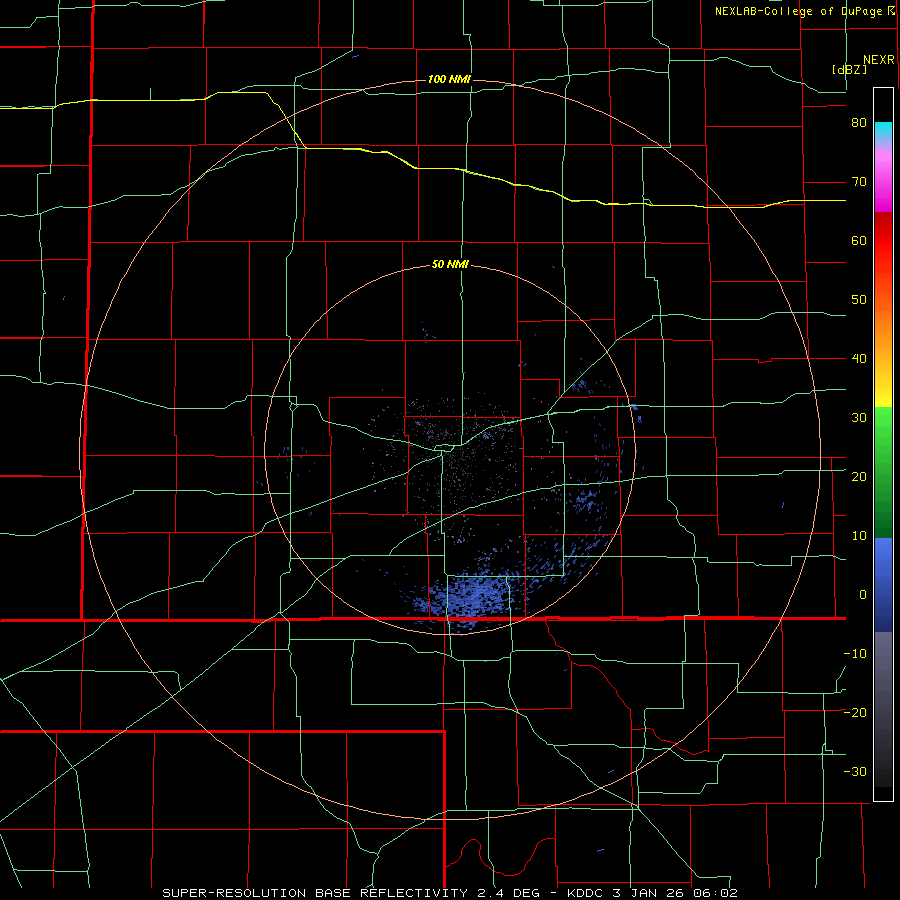Click the 50 value on dBZ scale

click(x=859, y=300)
